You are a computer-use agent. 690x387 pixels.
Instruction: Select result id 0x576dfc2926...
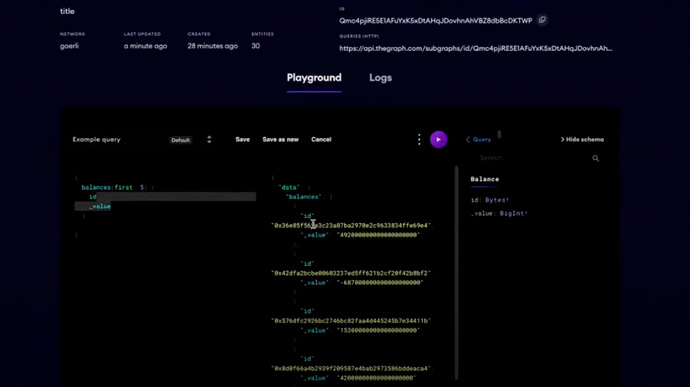[x=350, y=321]
